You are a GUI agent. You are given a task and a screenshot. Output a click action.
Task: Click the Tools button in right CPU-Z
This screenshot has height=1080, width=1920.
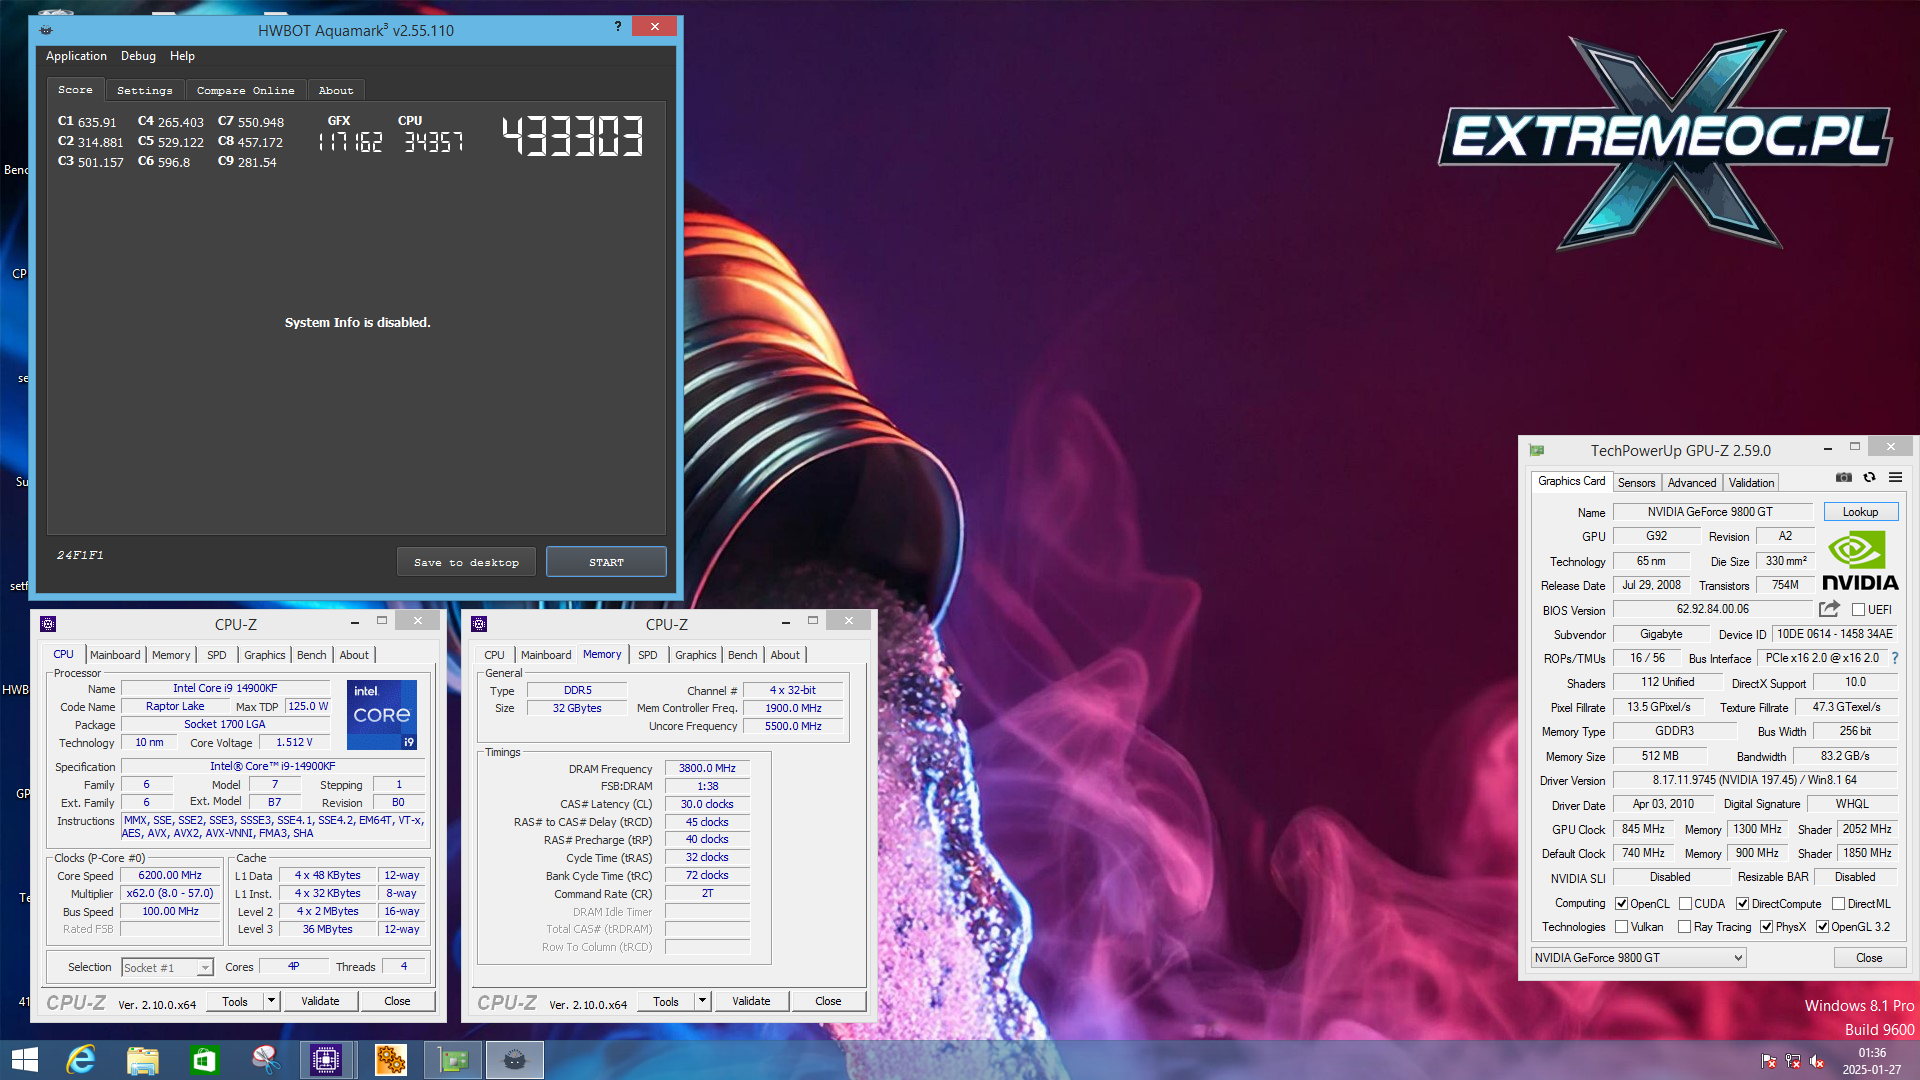[x=666, y=1001]
